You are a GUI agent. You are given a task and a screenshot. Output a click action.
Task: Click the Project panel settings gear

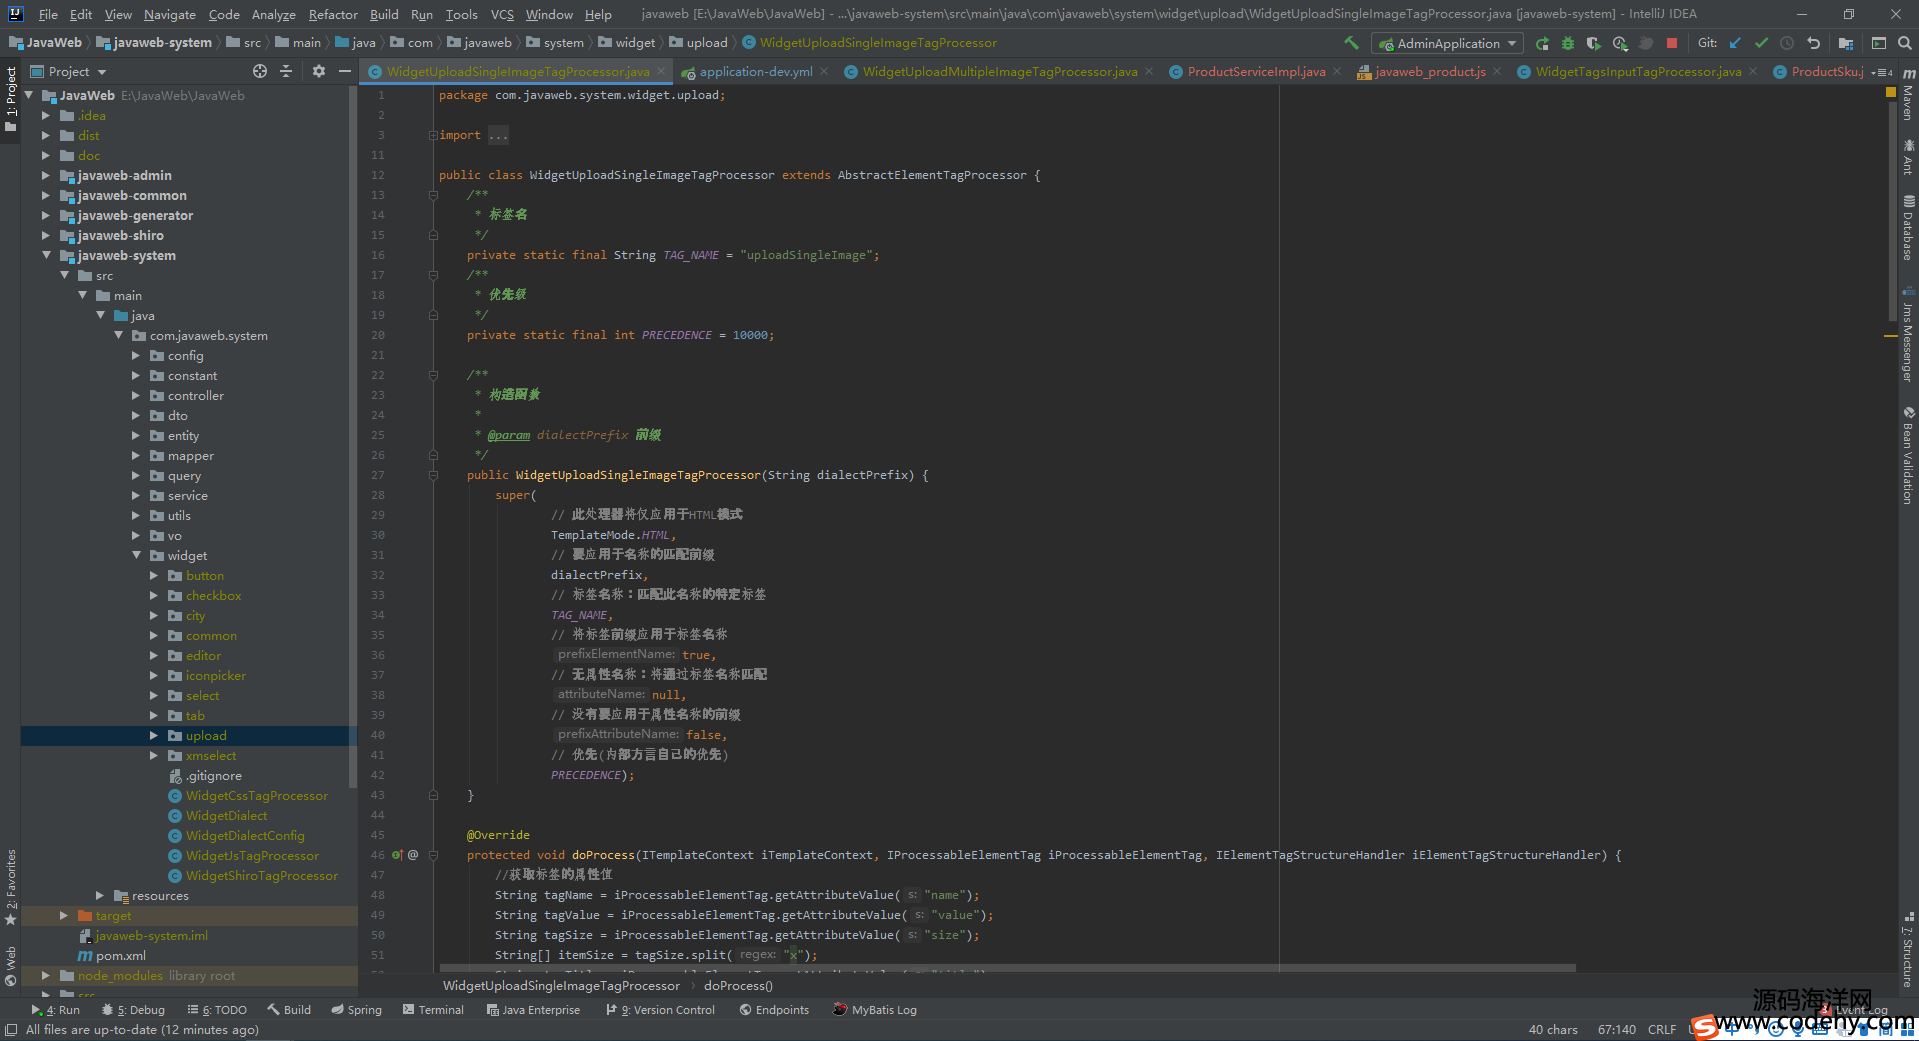click(319, 71)
